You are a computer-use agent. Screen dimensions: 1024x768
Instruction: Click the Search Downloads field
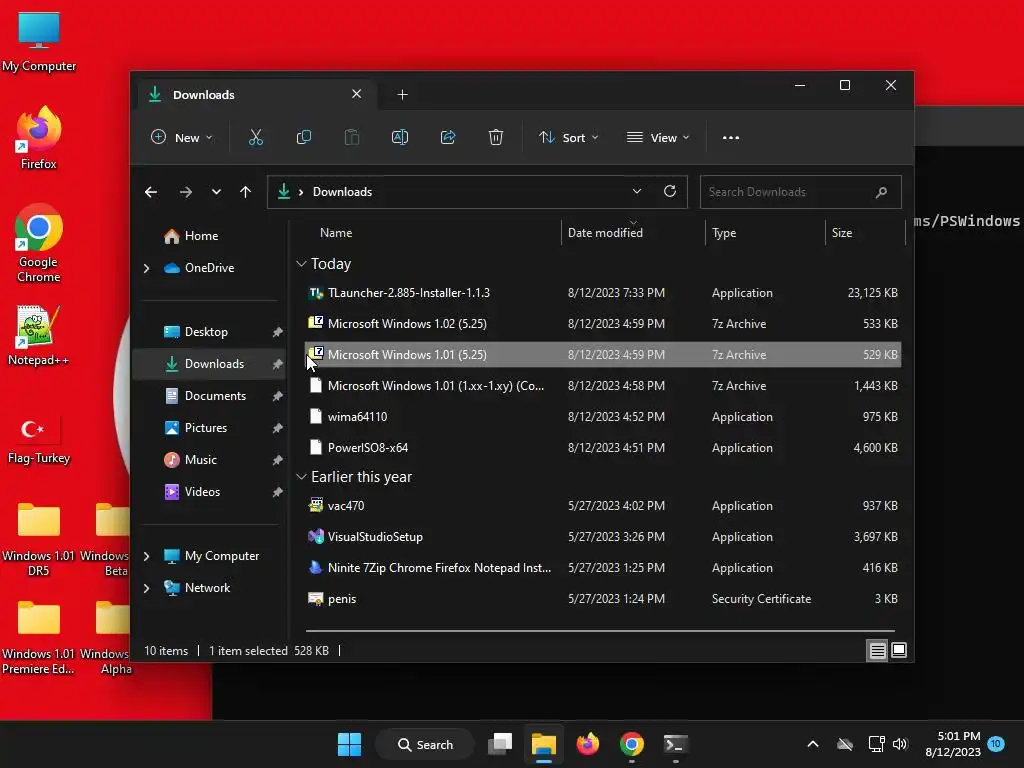(801, 192)
